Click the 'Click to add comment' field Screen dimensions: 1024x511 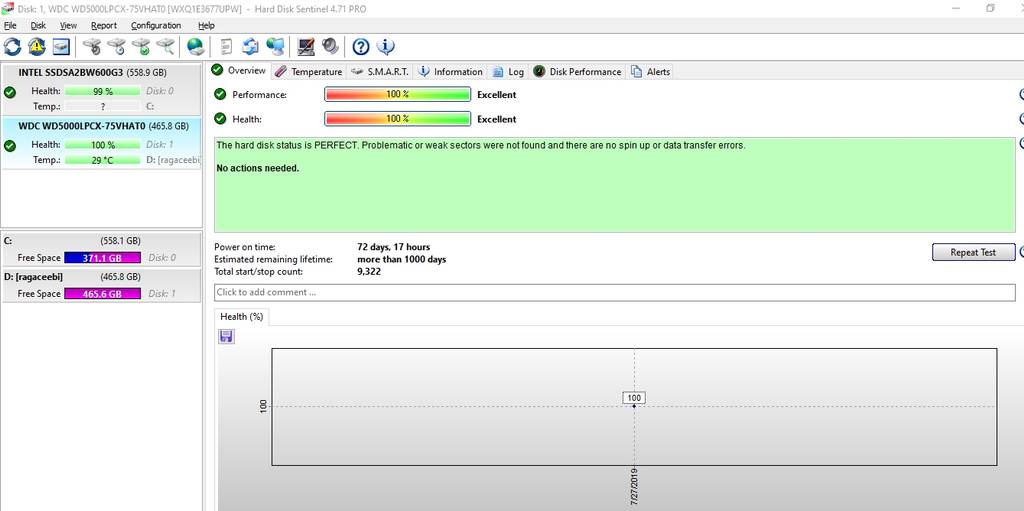pyautogui.click(x=615, y=292)
